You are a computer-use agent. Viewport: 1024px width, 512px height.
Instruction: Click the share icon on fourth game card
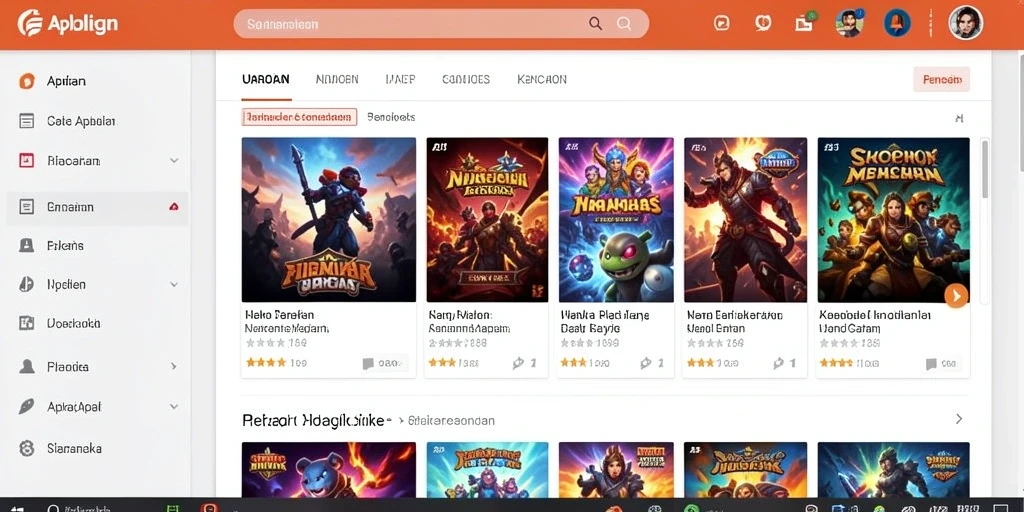pos(778,363)
